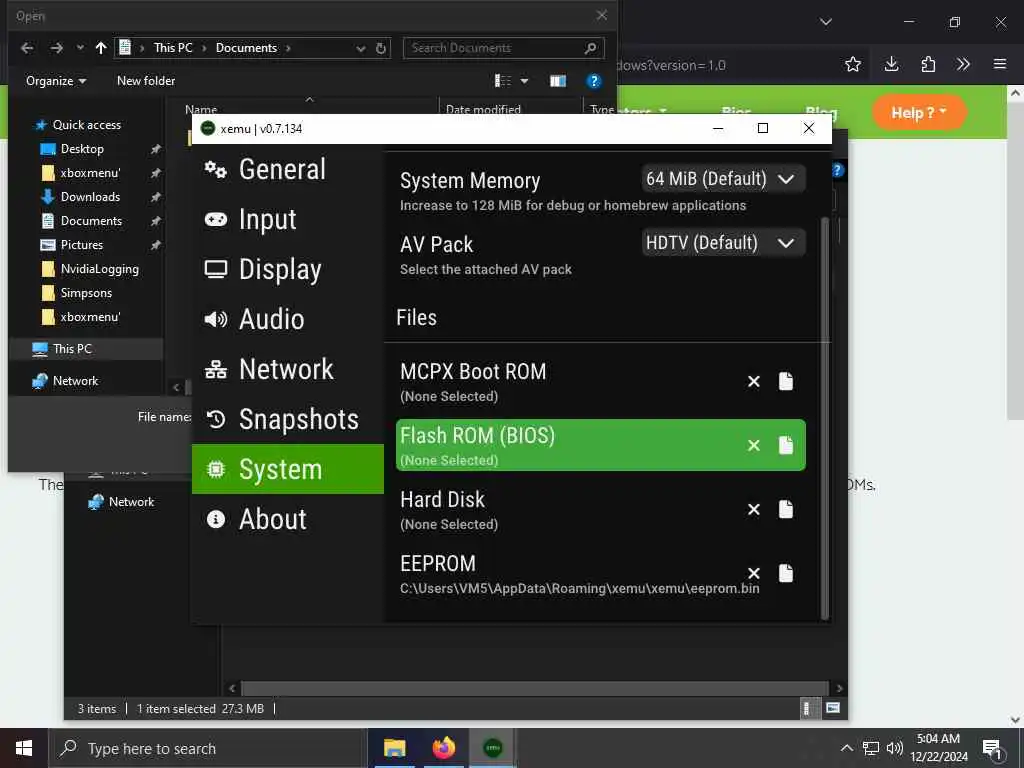Create a New folder in Open dialog
Viewport: 1024px width, 768px height.
tap(146, 81)
